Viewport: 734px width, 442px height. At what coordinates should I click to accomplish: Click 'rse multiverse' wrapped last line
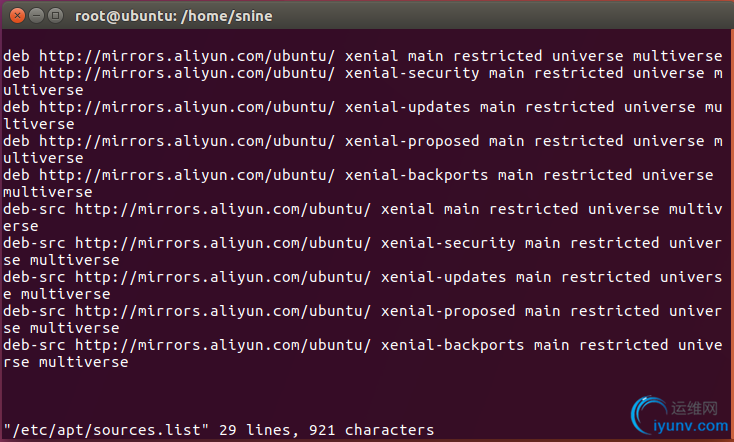(x=66, y=362)
